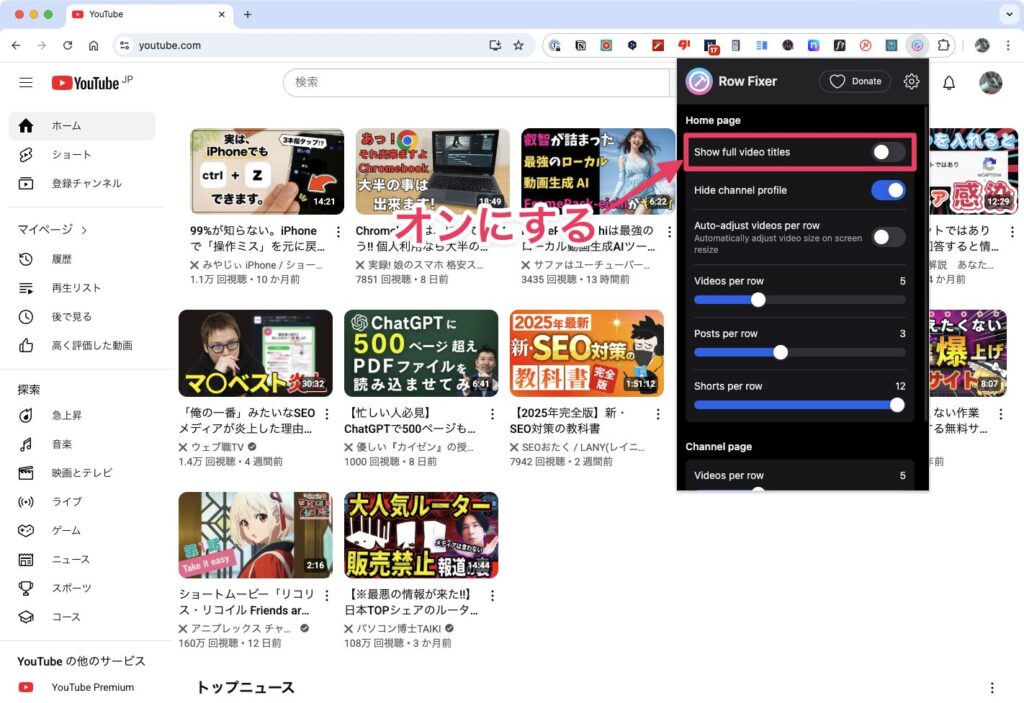Open ライブ in sidebar

[82, 501]
